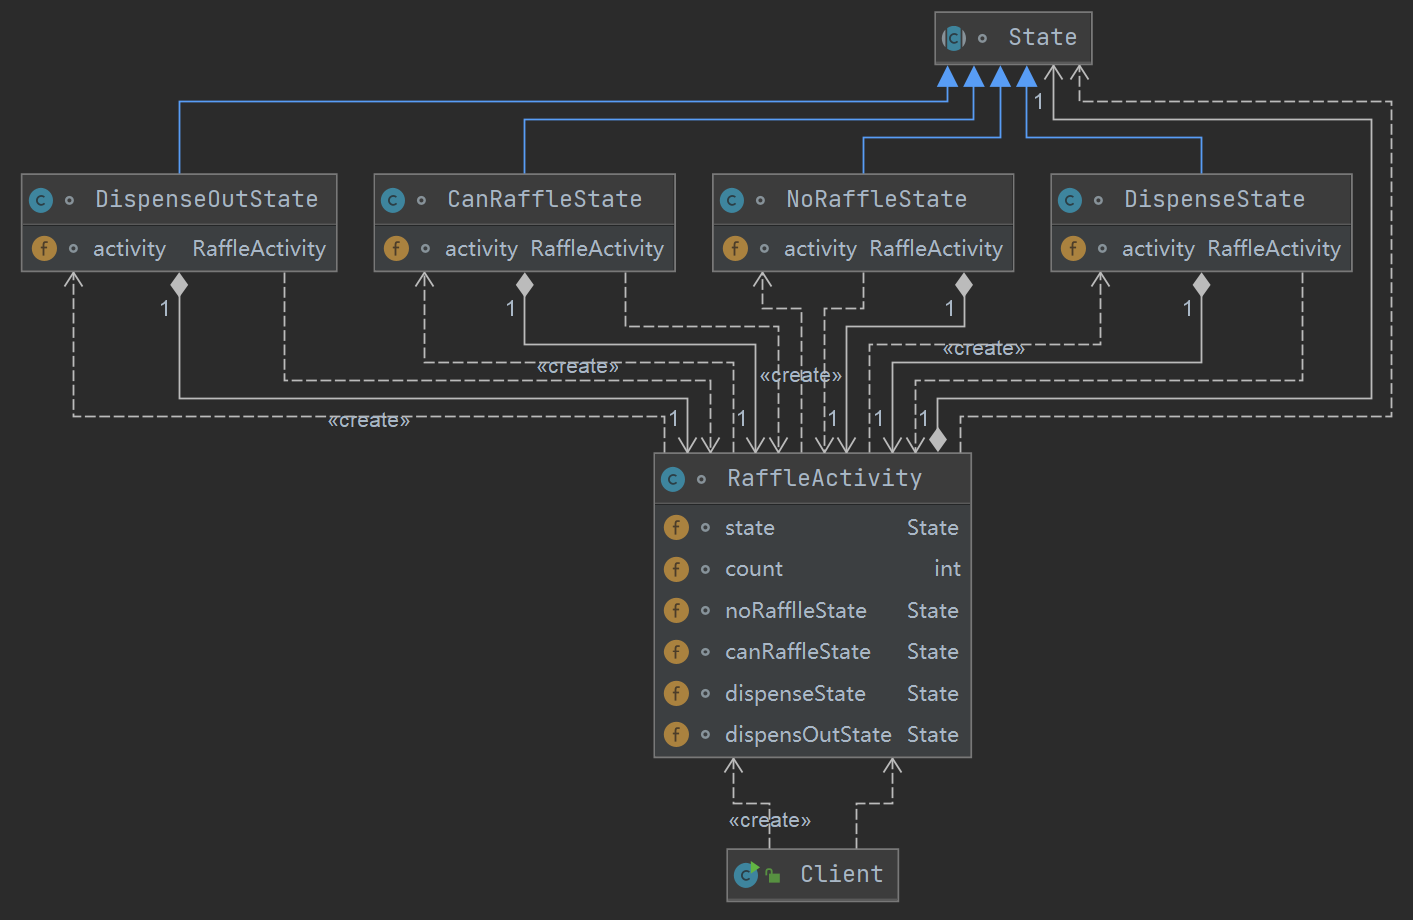Click the field icon beside count
1413x920 pixels.
(676, 569)
